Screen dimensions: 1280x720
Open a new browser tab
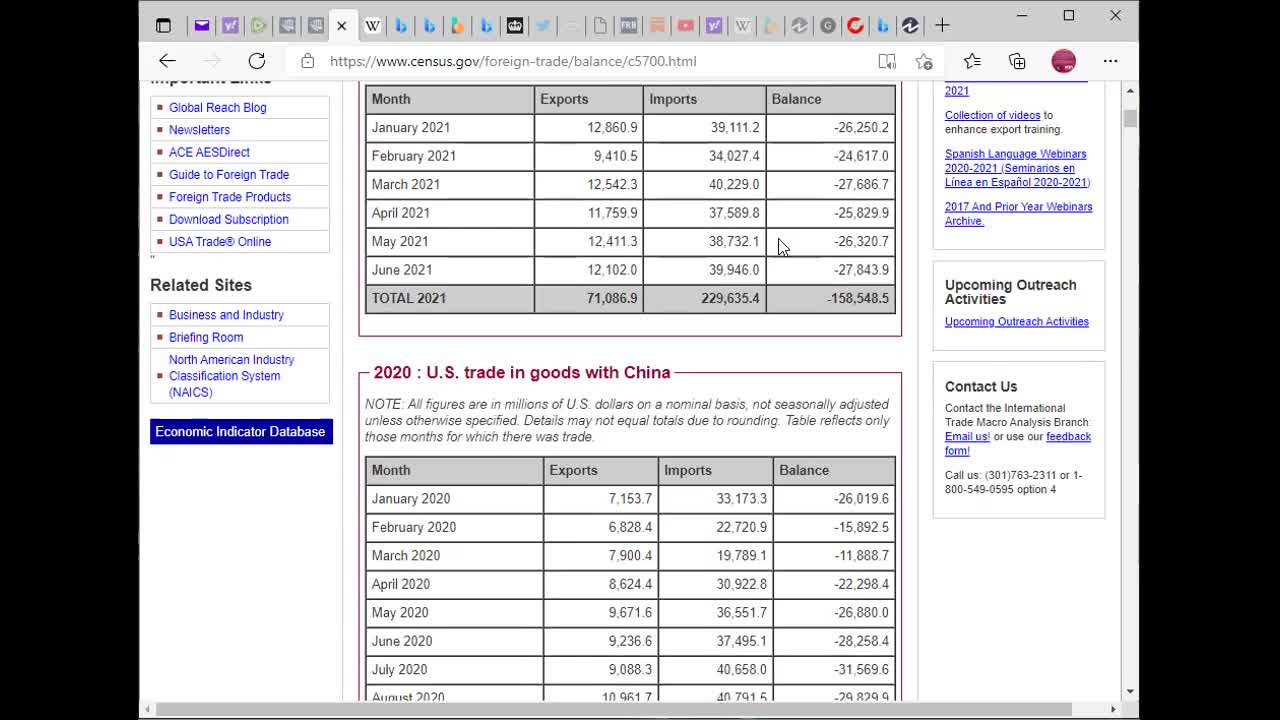(942, 25)
